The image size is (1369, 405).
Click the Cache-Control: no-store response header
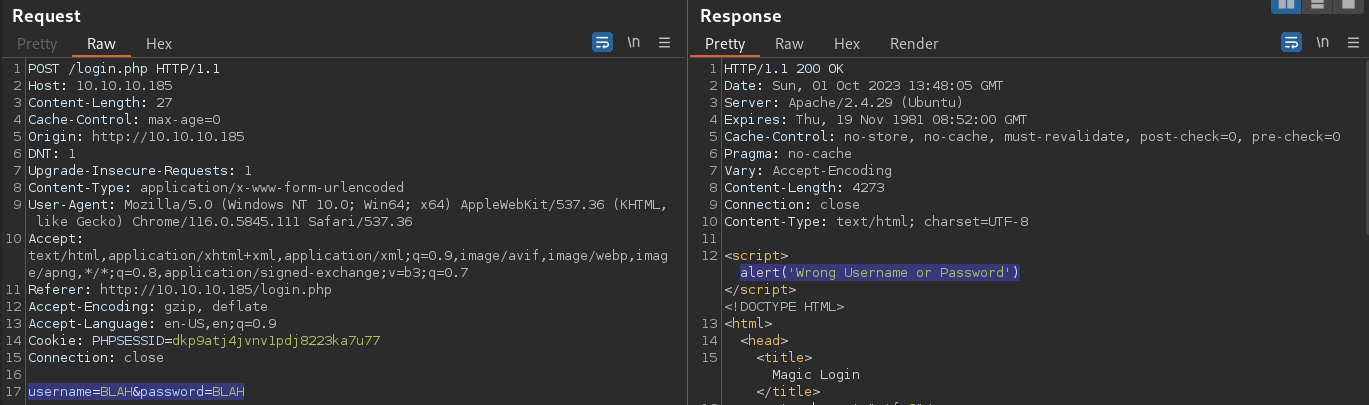click(x=1032, y=136)
